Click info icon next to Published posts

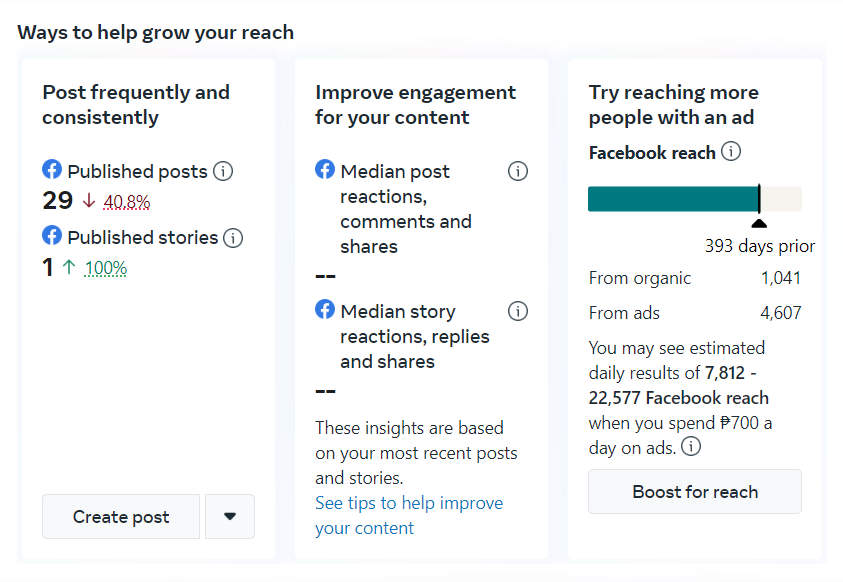pos(223,171)
